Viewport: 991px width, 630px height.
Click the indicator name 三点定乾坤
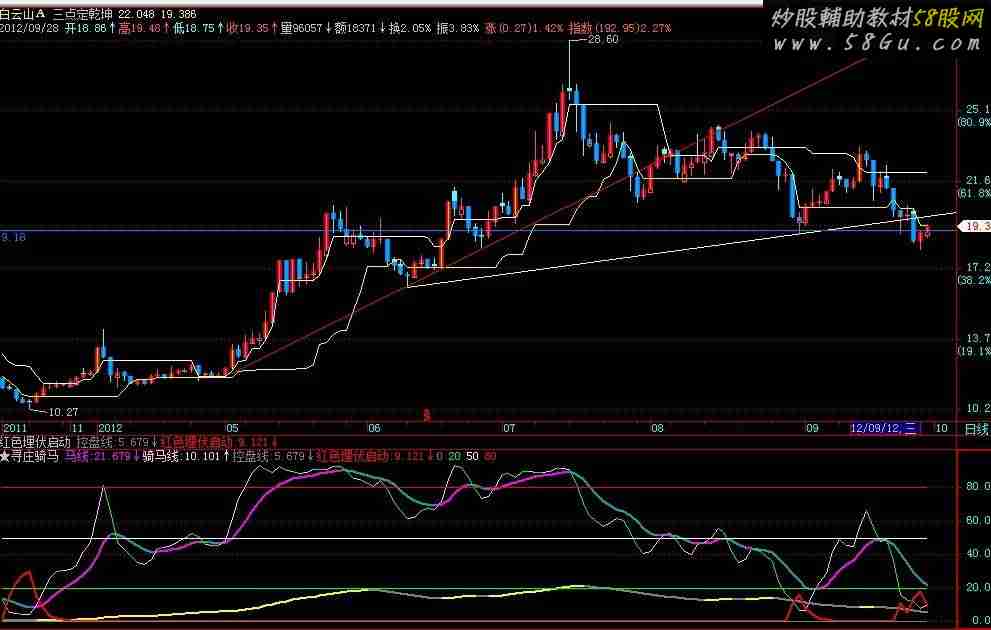tap(83, 14)
